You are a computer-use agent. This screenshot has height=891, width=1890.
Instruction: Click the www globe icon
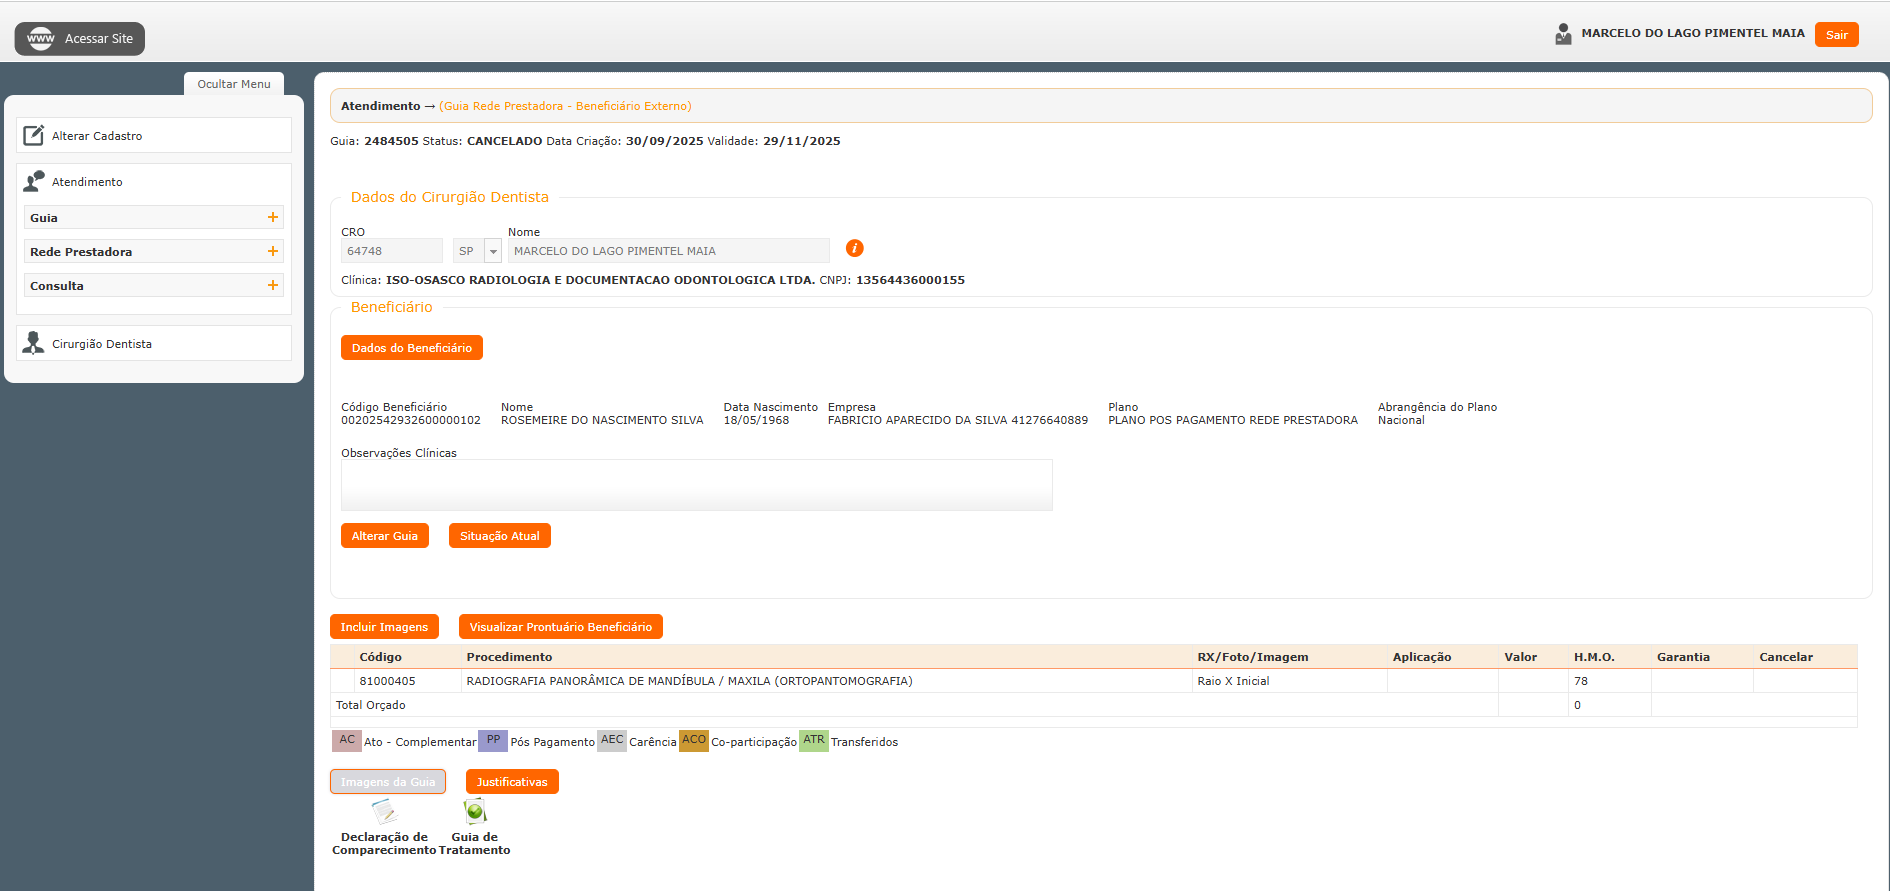tap(41, 39)
